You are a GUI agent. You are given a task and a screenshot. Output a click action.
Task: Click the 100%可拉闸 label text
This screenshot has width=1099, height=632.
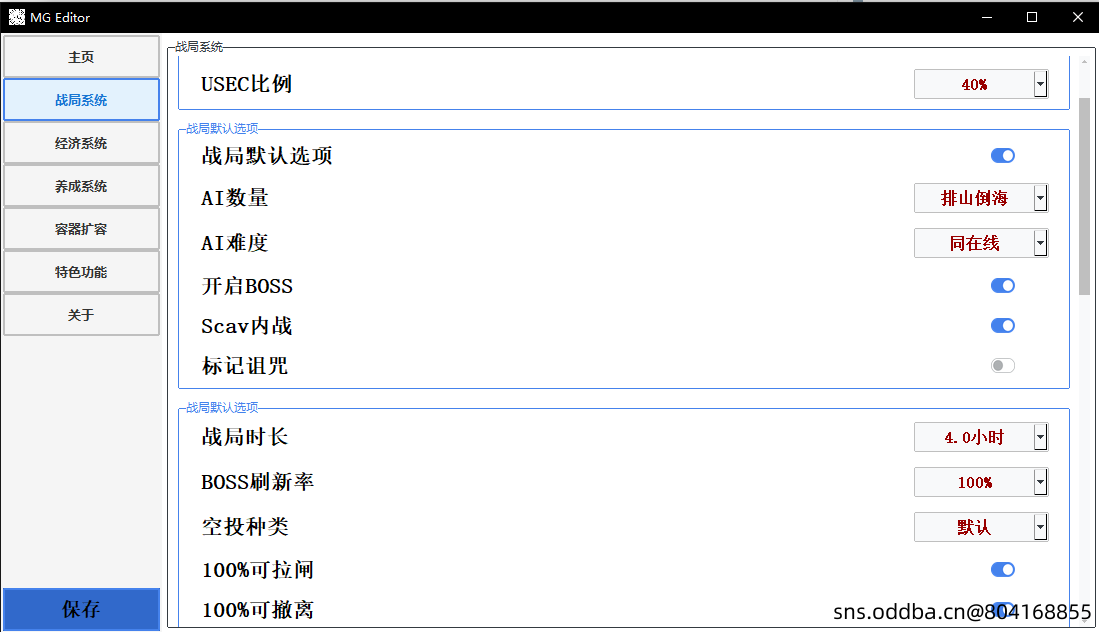257,570
